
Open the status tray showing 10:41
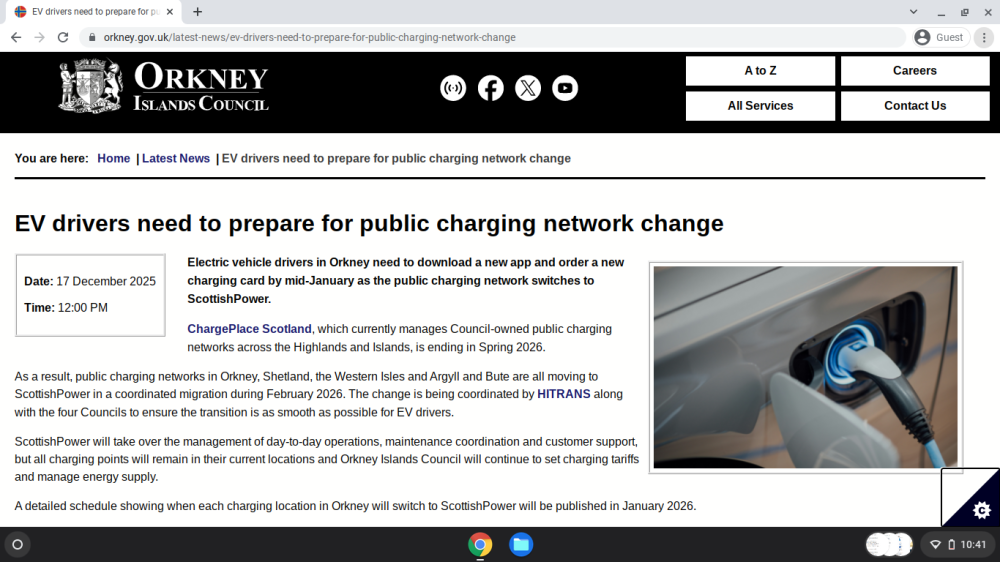tap(957, 545)
